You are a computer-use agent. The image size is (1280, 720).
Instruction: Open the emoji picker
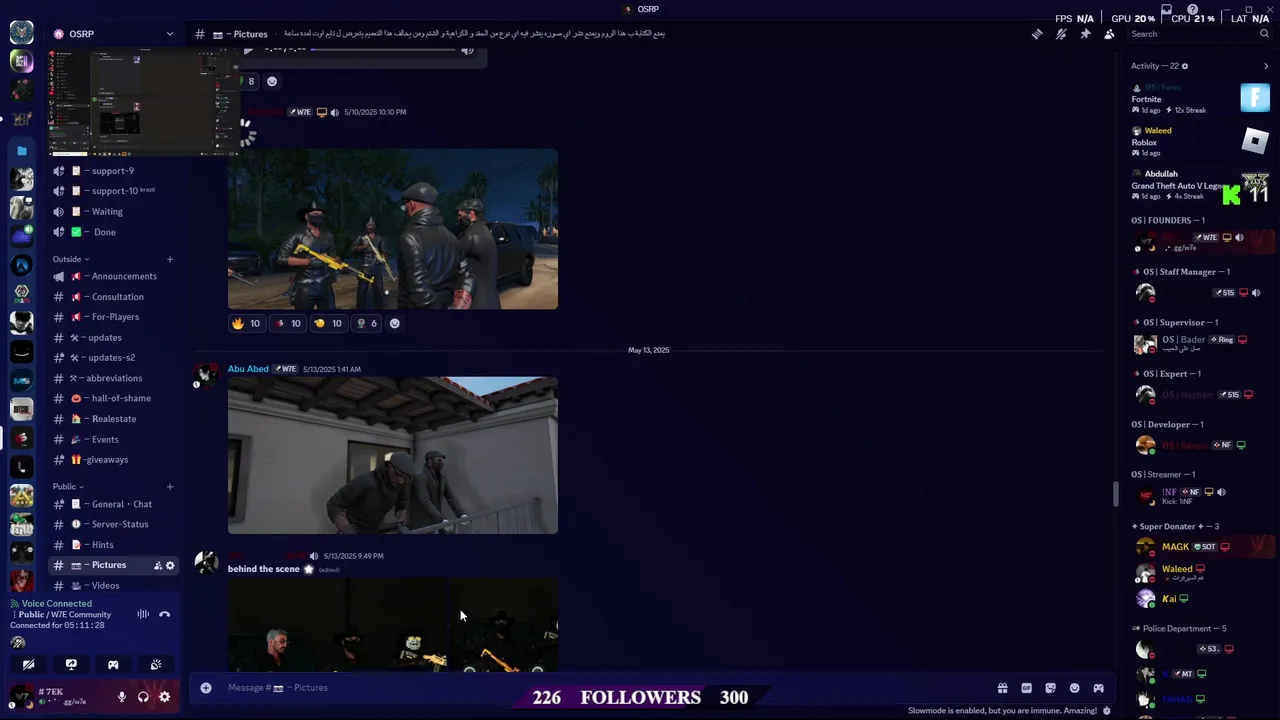coord(1074,688)
